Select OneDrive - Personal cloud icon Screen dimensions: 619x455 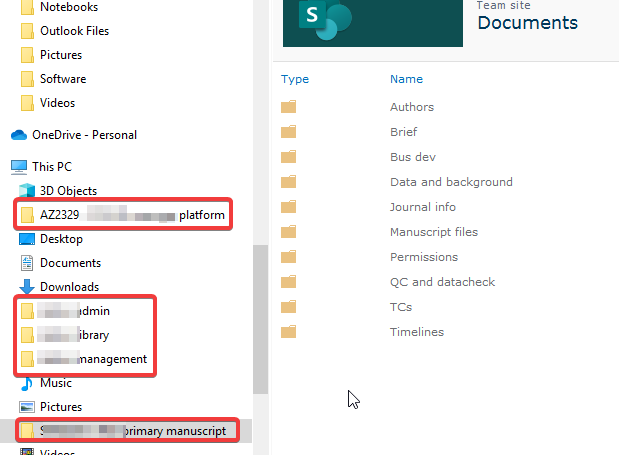coord(19,135)
